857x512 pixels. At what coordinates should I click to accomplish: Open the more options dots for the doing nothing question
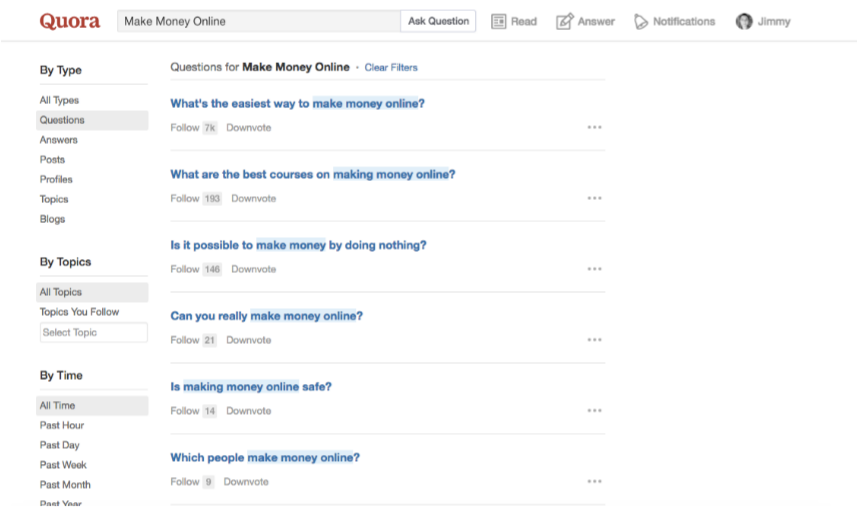point(595,269)
